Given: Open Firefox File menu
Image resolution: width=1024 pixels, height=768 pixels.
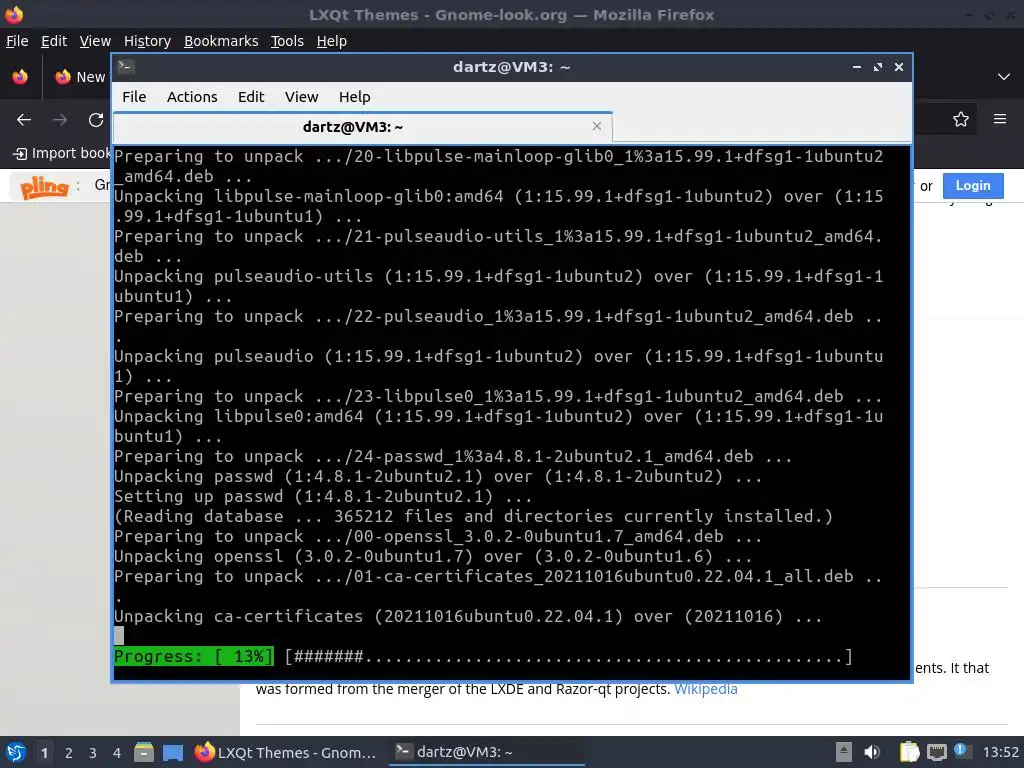Looking at the screenshot, I should 17,41.
